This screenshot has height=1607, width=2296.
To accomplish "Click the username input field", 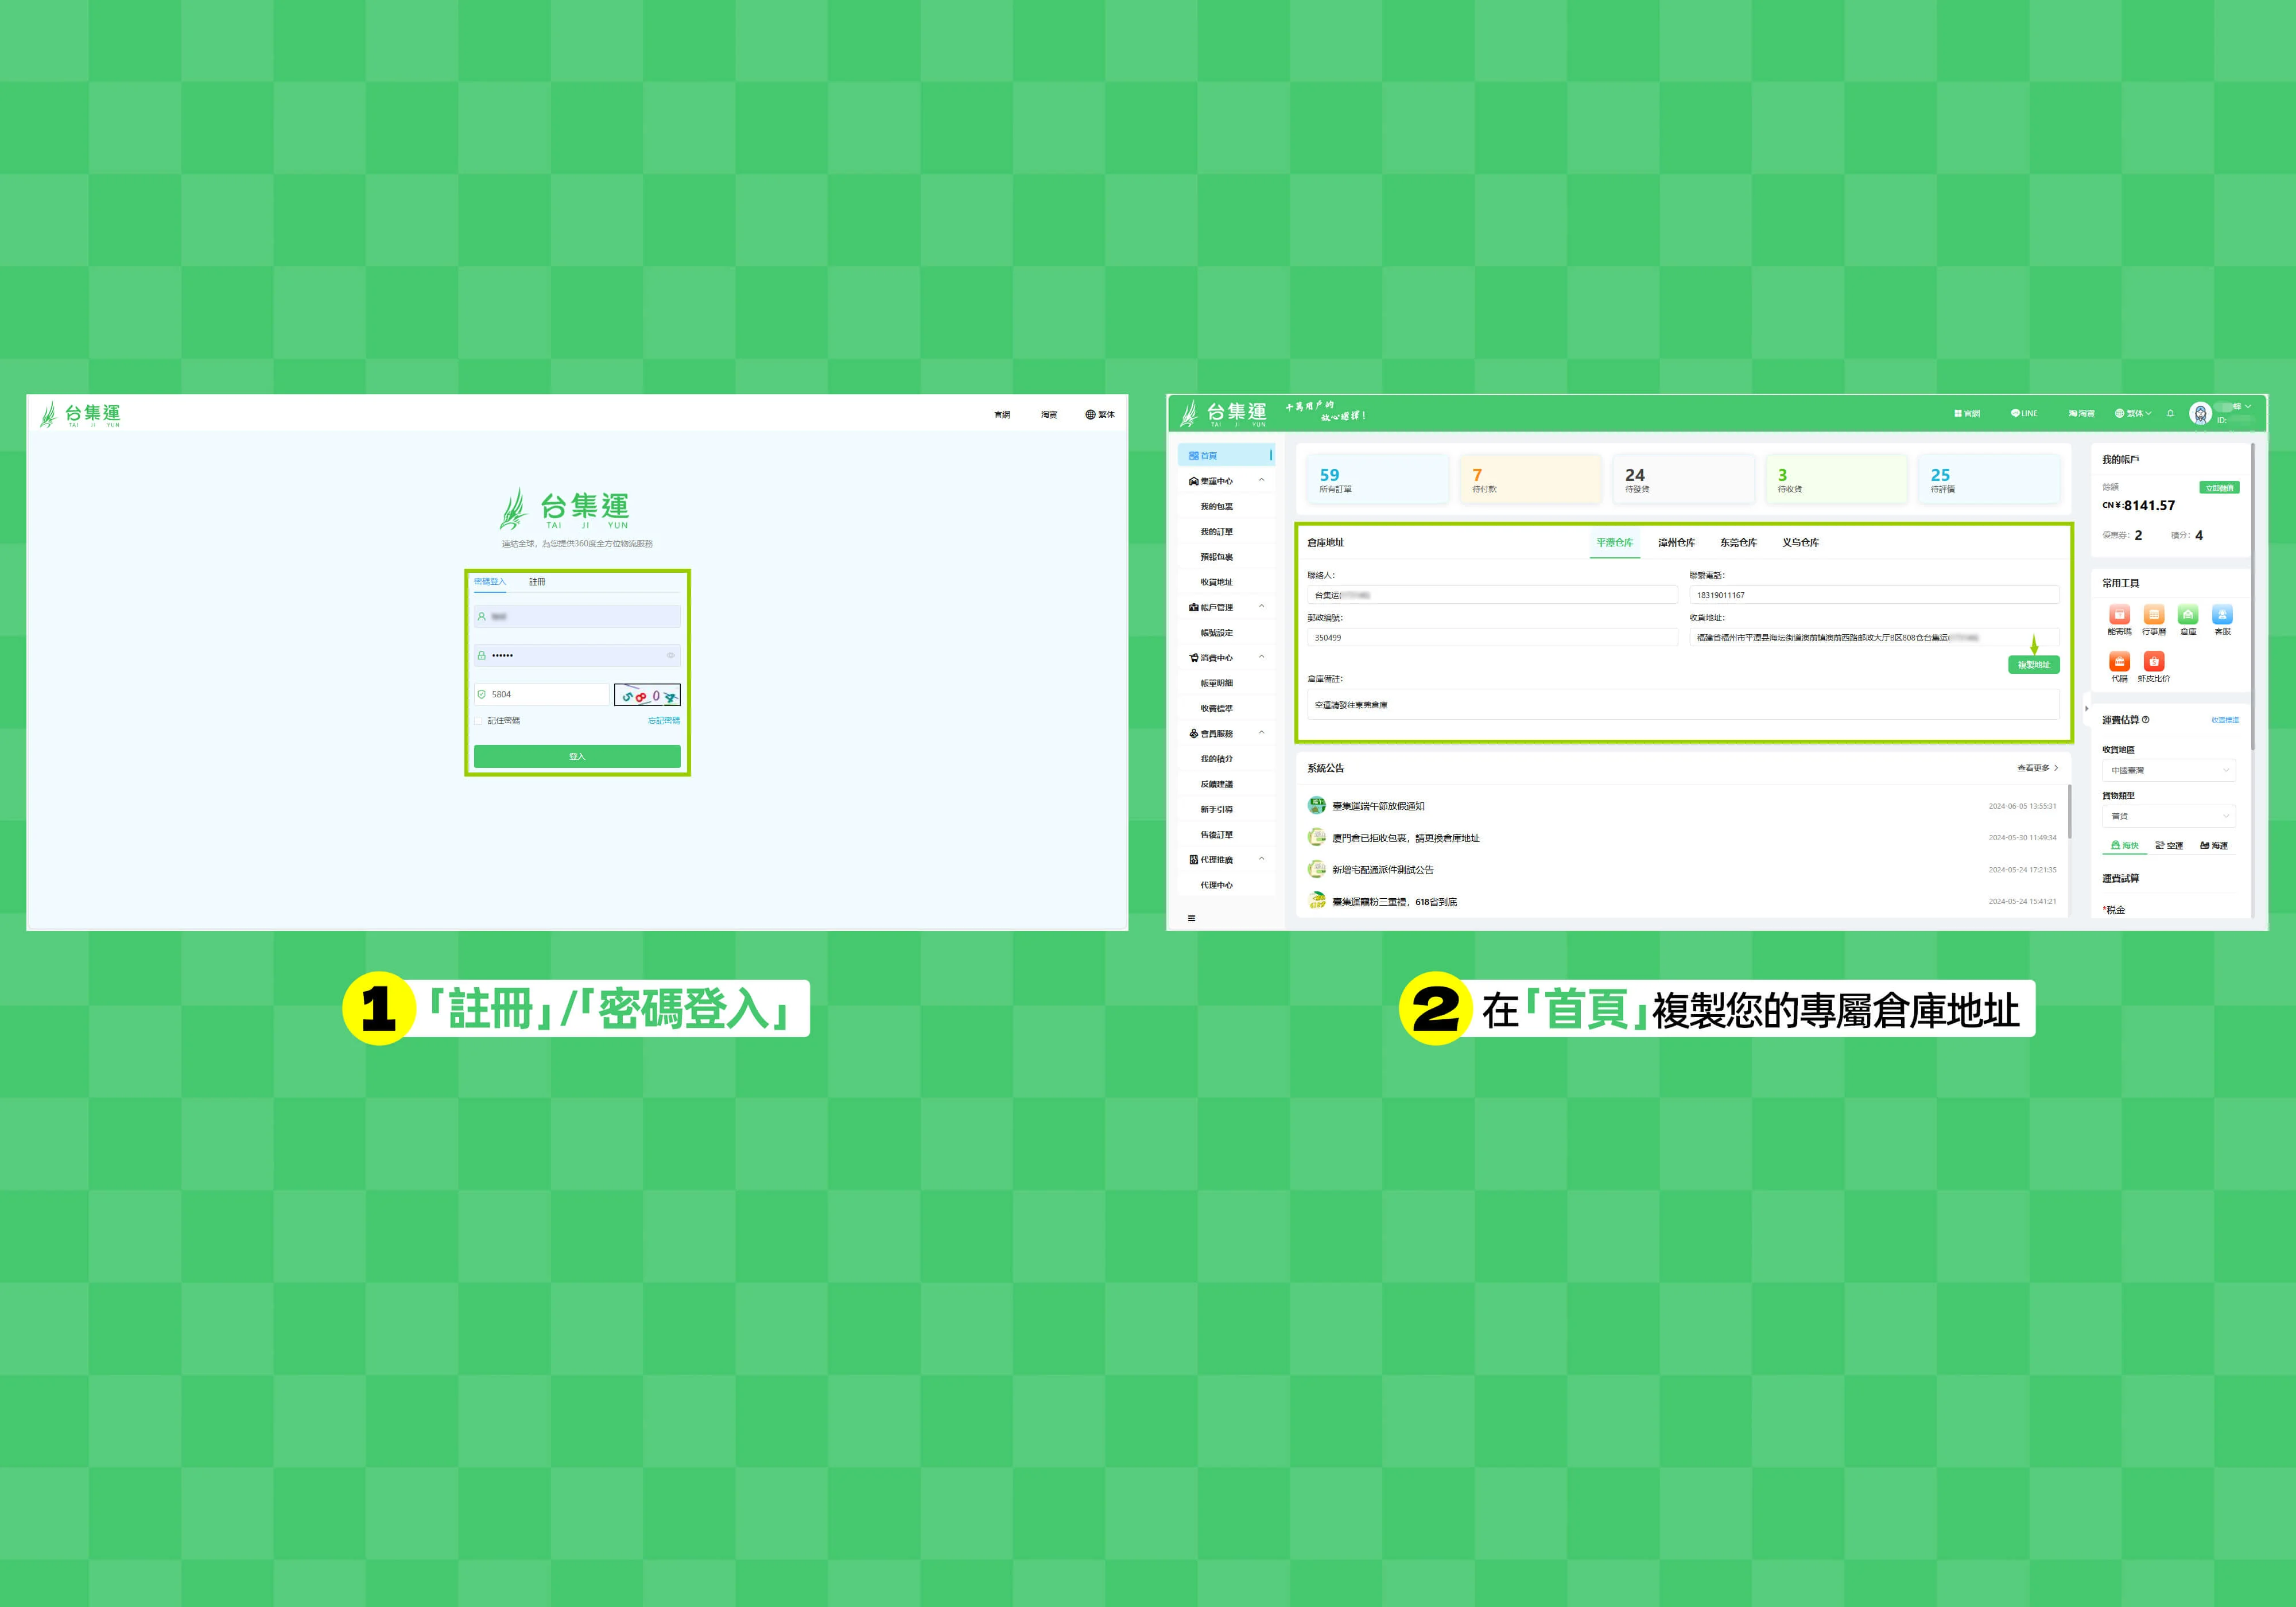I will pos(577,617).
